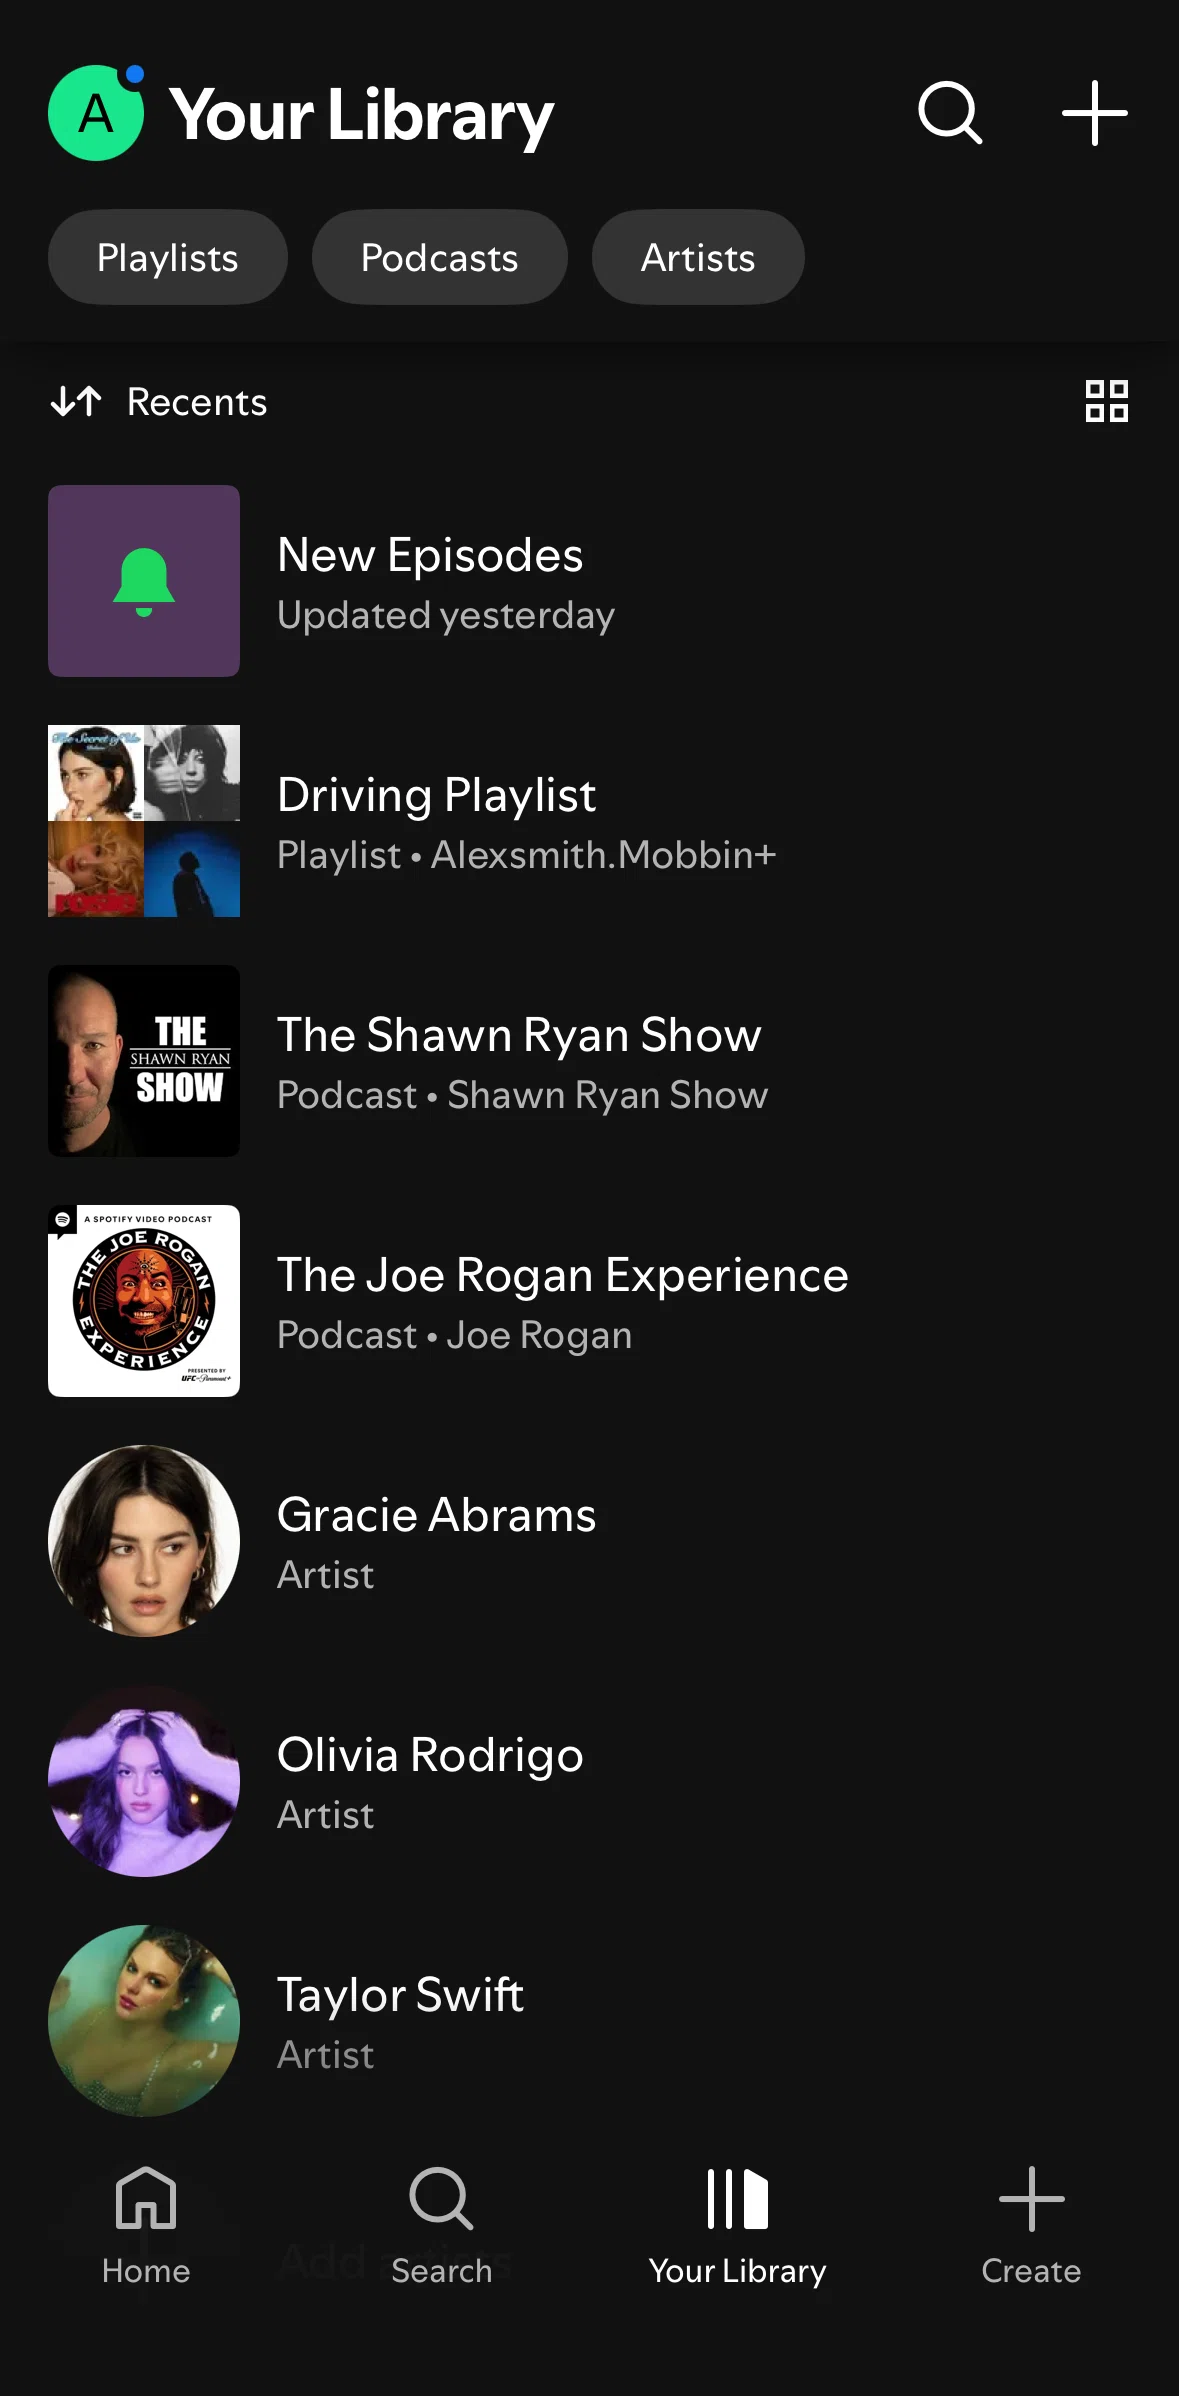The image size is (1179, 2396).
Task: Open New Episodes bell thumbnail
Action: coord(144,581)
